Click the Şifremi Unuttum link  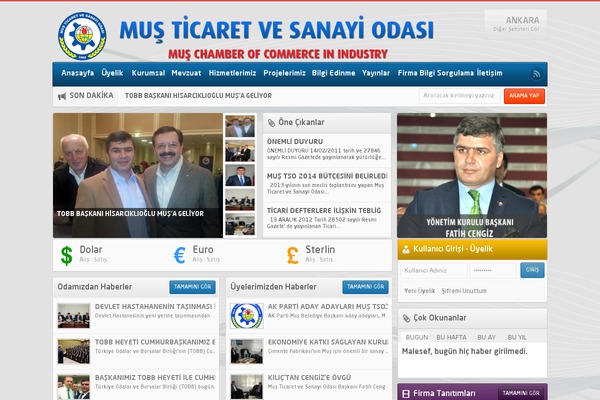(464, 291)
